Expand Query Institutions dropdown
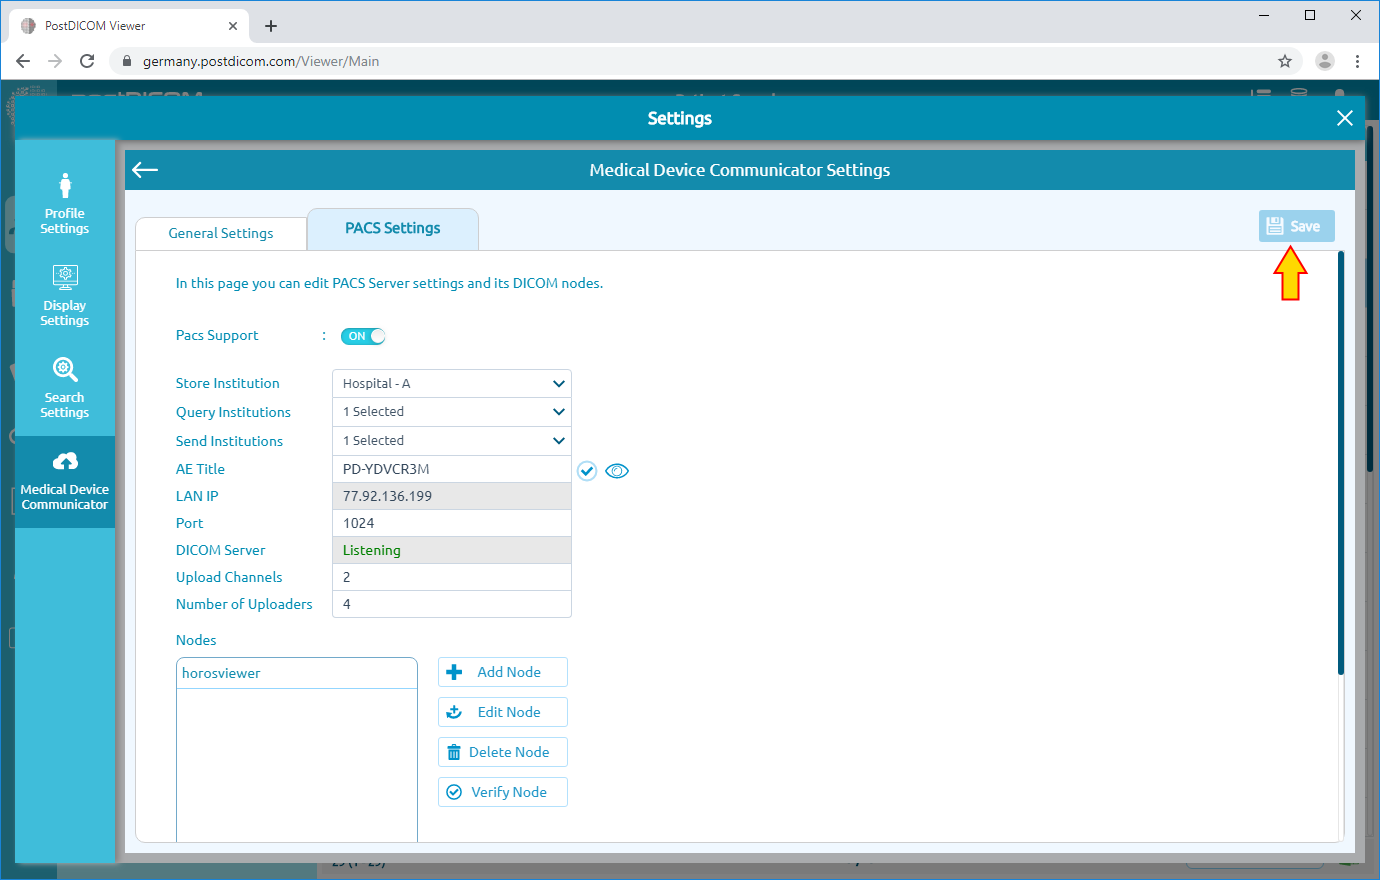This screenshot has height=880, width=1380. [452, 412]
